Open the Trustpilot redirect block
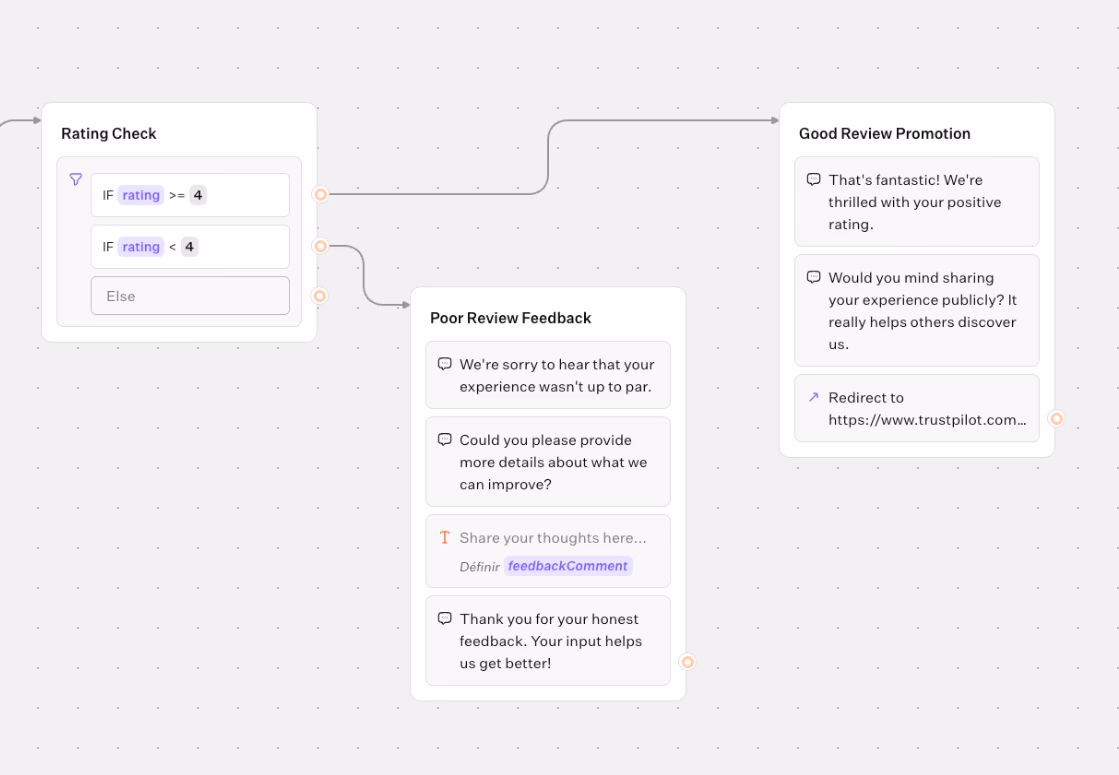 tap(917, 408)
